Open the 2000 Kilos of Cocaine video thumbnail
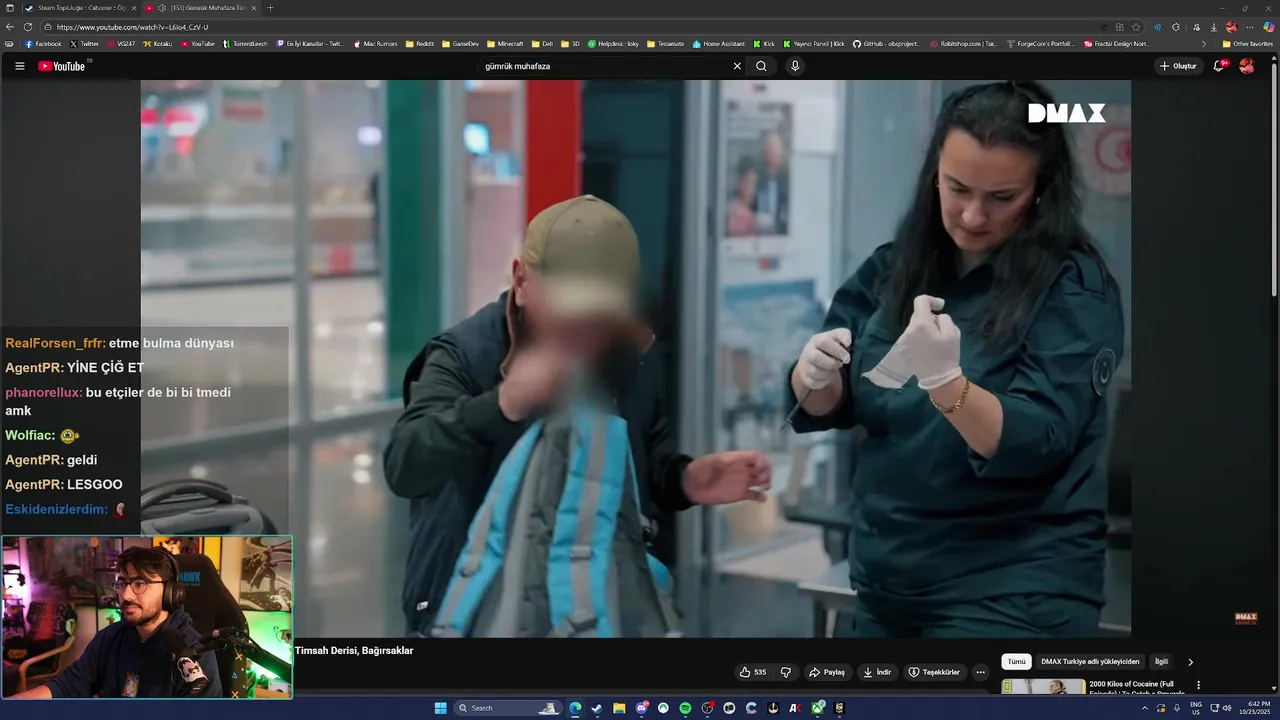Screen dimensions: 1280x720 (x=1043, y=687)
